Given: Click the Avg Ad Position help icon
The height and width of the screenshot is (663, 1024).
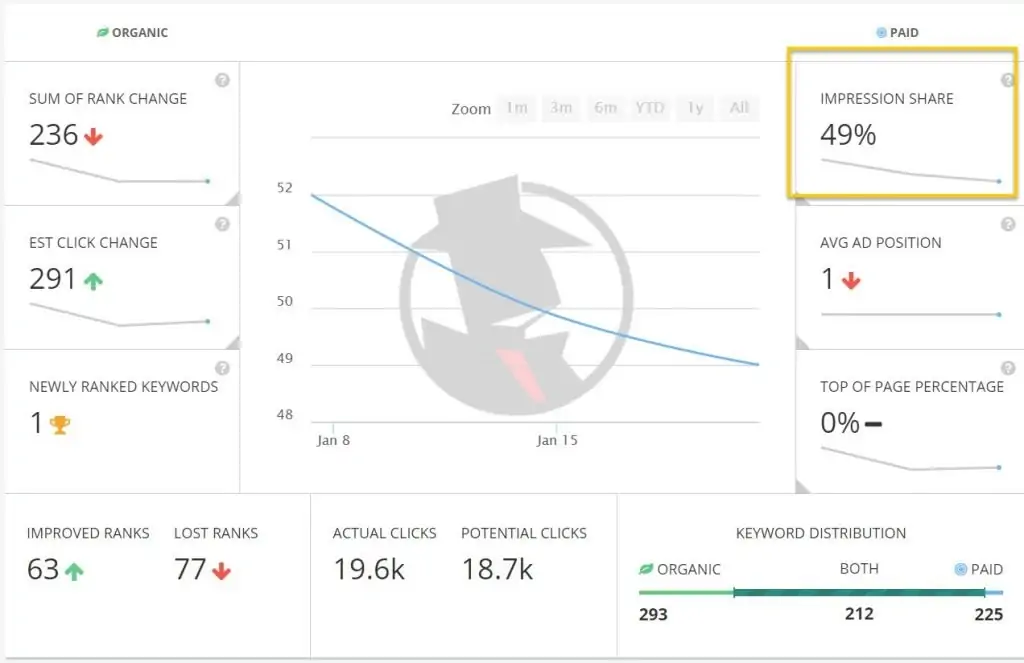Looking at the screenshot, I should 1007,224.
